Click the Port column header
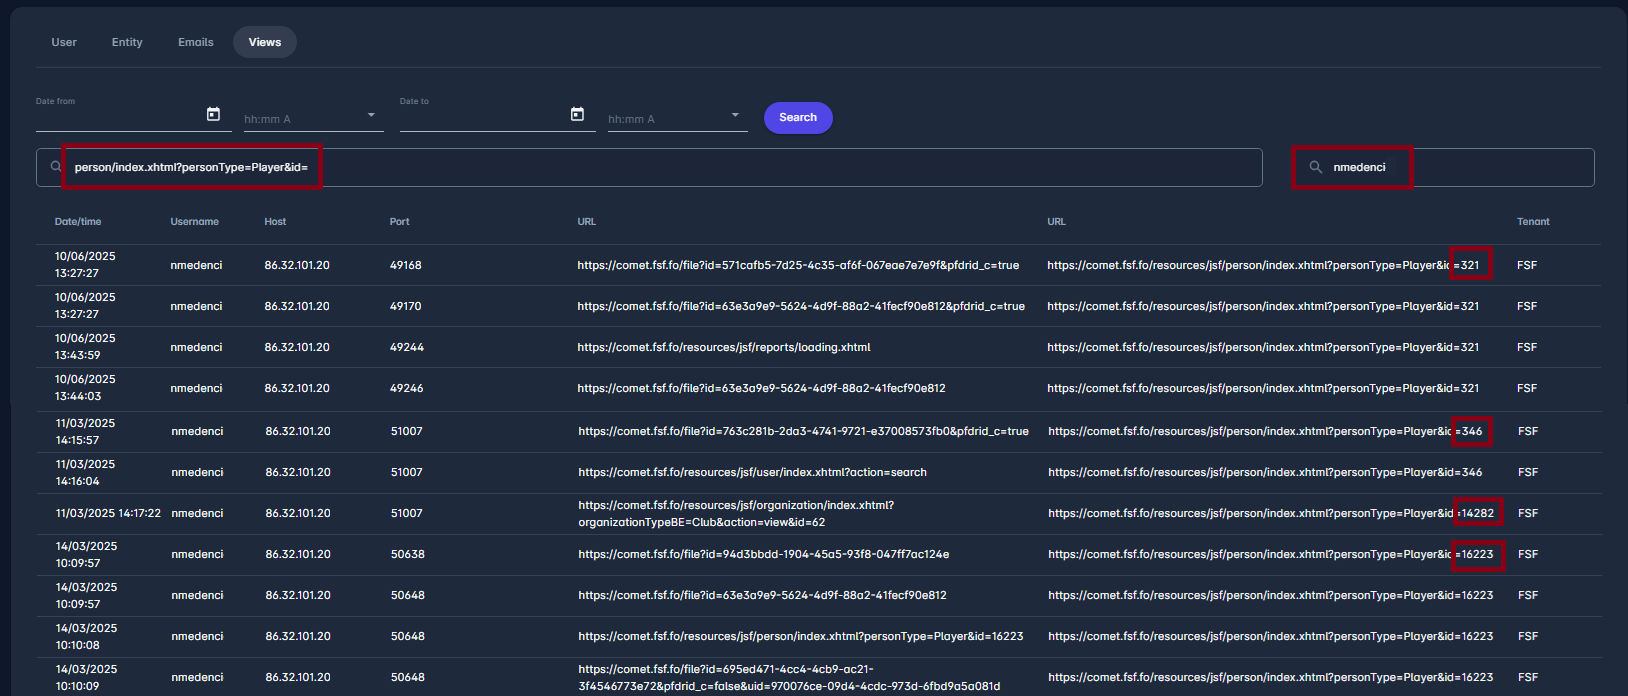The height and width of the screenshot is (696, 1628). click(399, 222)
